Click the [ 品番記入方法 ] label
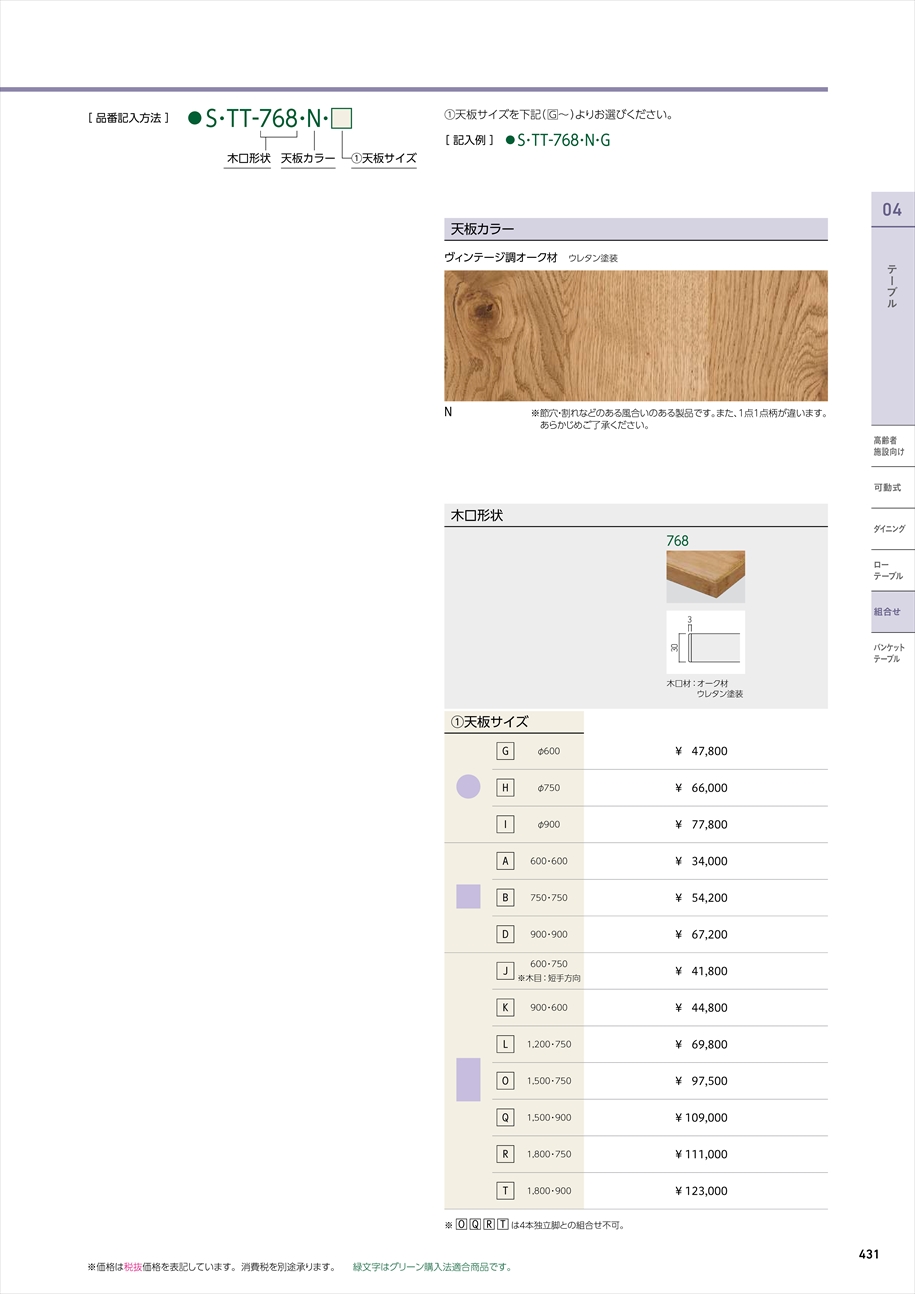 129,118
